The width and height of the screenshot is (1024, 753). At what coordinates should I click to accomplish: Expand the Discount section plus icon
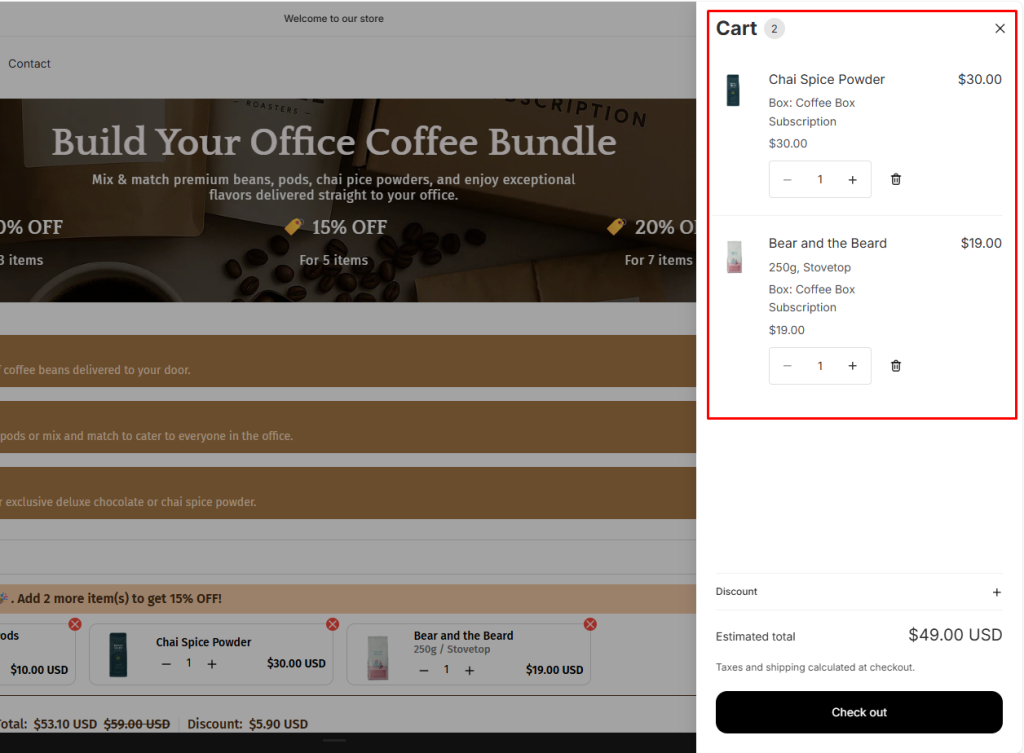996,592
